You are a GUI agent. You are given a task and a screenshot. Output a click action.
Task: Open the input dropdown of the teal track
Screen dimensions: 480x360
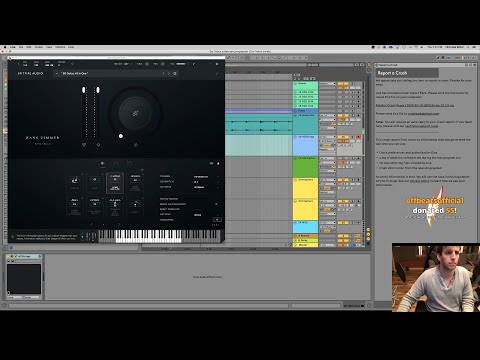(x=328, y=116)
